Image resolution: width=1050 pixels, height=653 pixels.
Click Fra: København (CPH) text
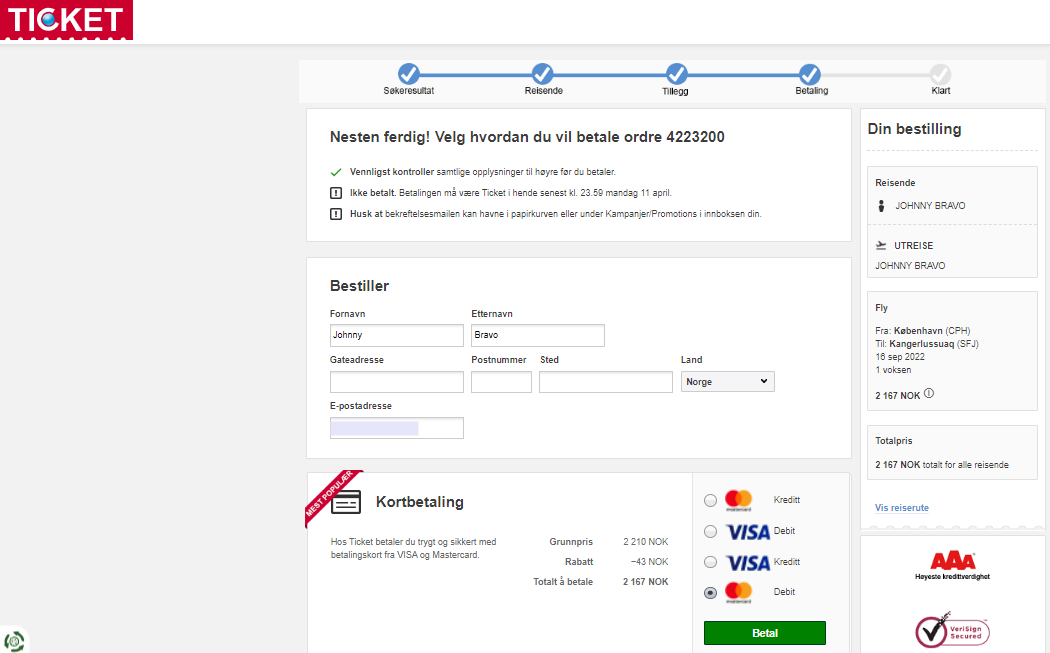923,331
